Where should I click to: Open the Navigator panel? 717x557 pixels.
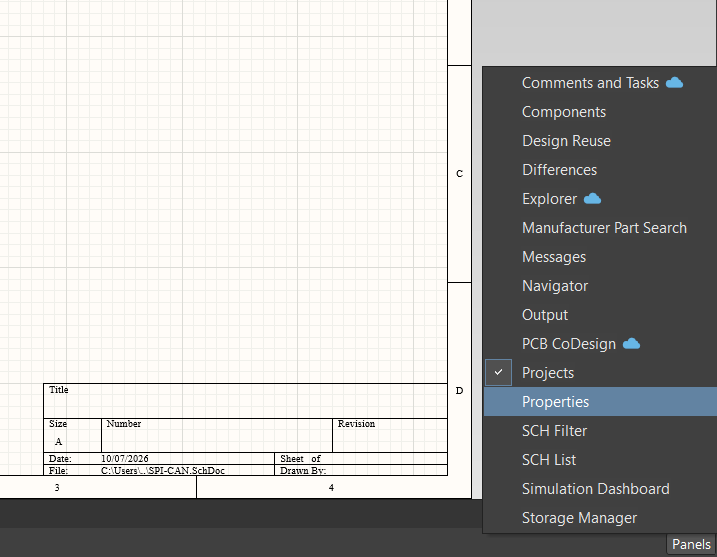(x=600, y=286)
